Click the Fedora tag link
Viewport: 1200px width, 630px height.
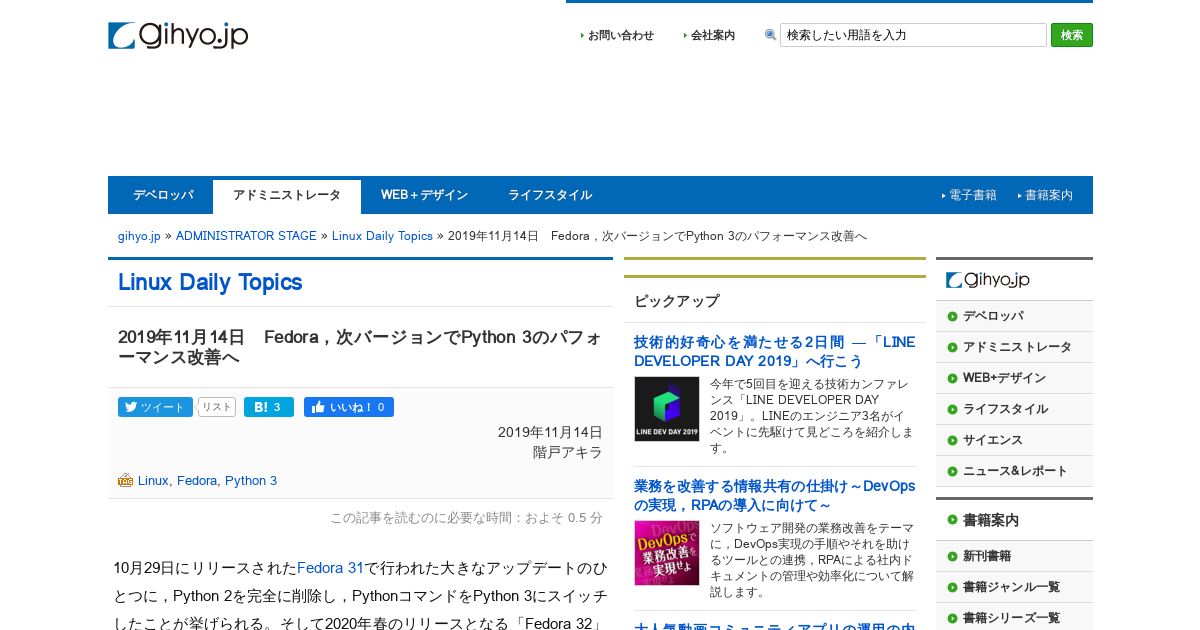tap(197, 481)
